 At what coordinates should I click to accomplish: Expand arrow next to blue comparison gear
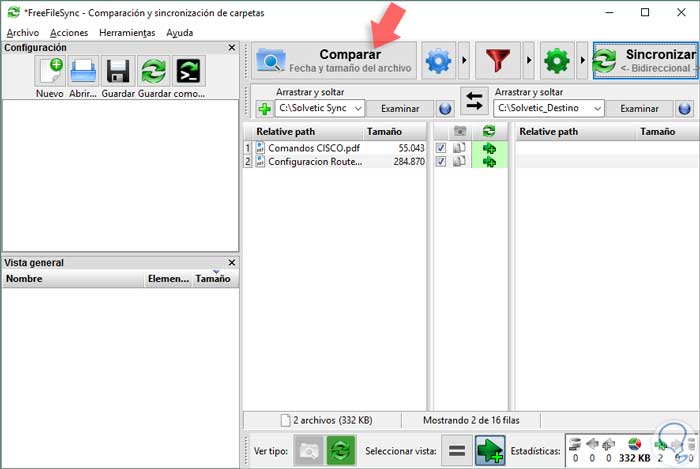[464, 61]
